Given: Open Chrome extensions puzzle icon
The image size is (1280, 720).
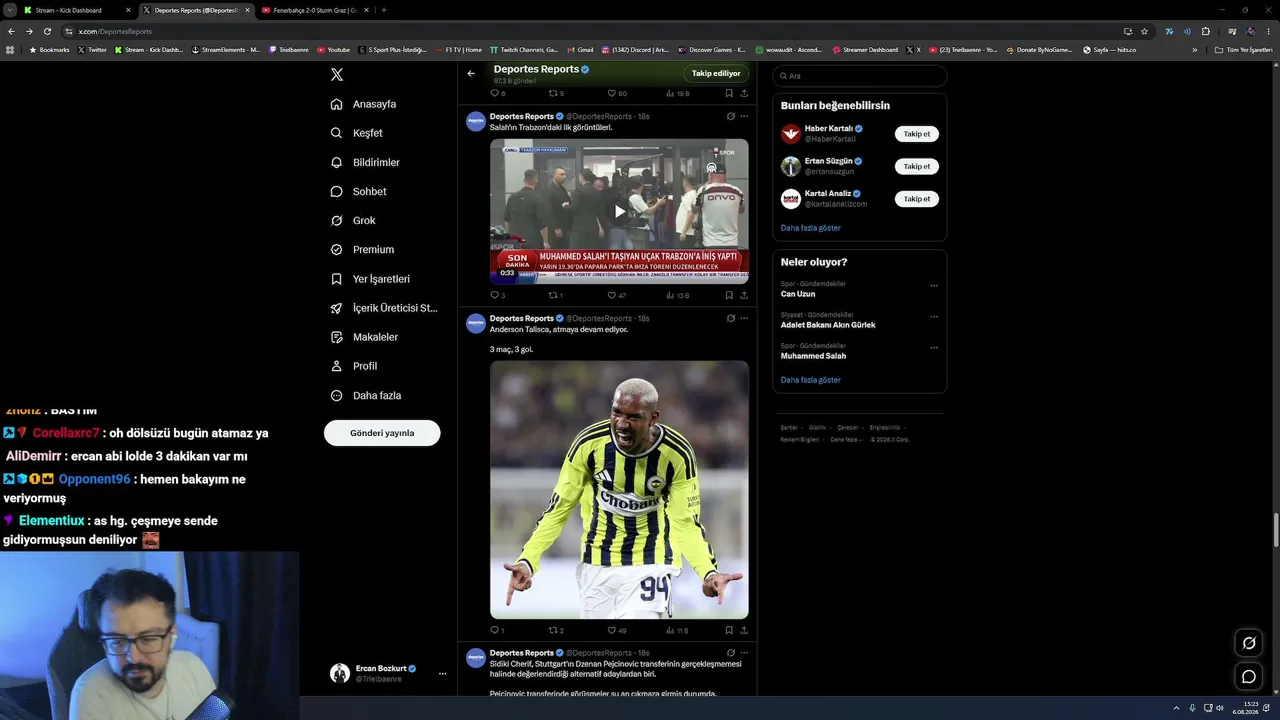Looking at the screenshot, I should pyautogui.click(x=1205, y=31).
